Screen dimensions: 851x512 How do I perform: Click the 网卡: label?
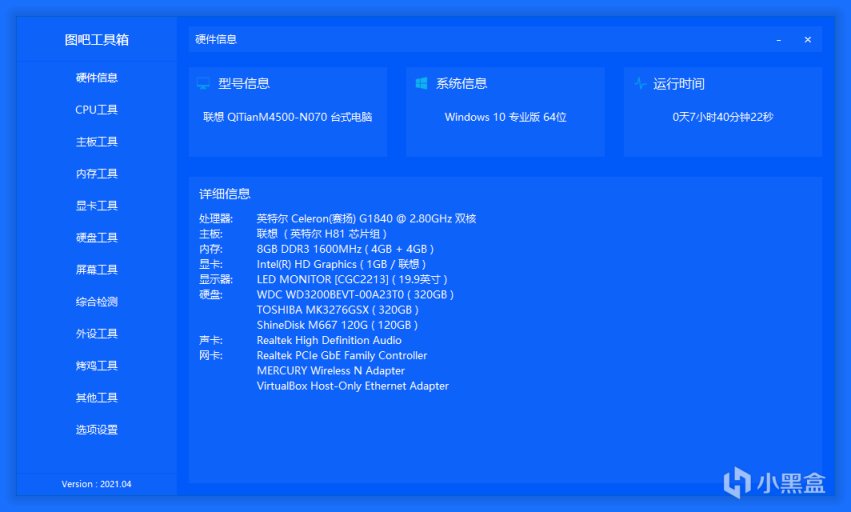(211, 356)
